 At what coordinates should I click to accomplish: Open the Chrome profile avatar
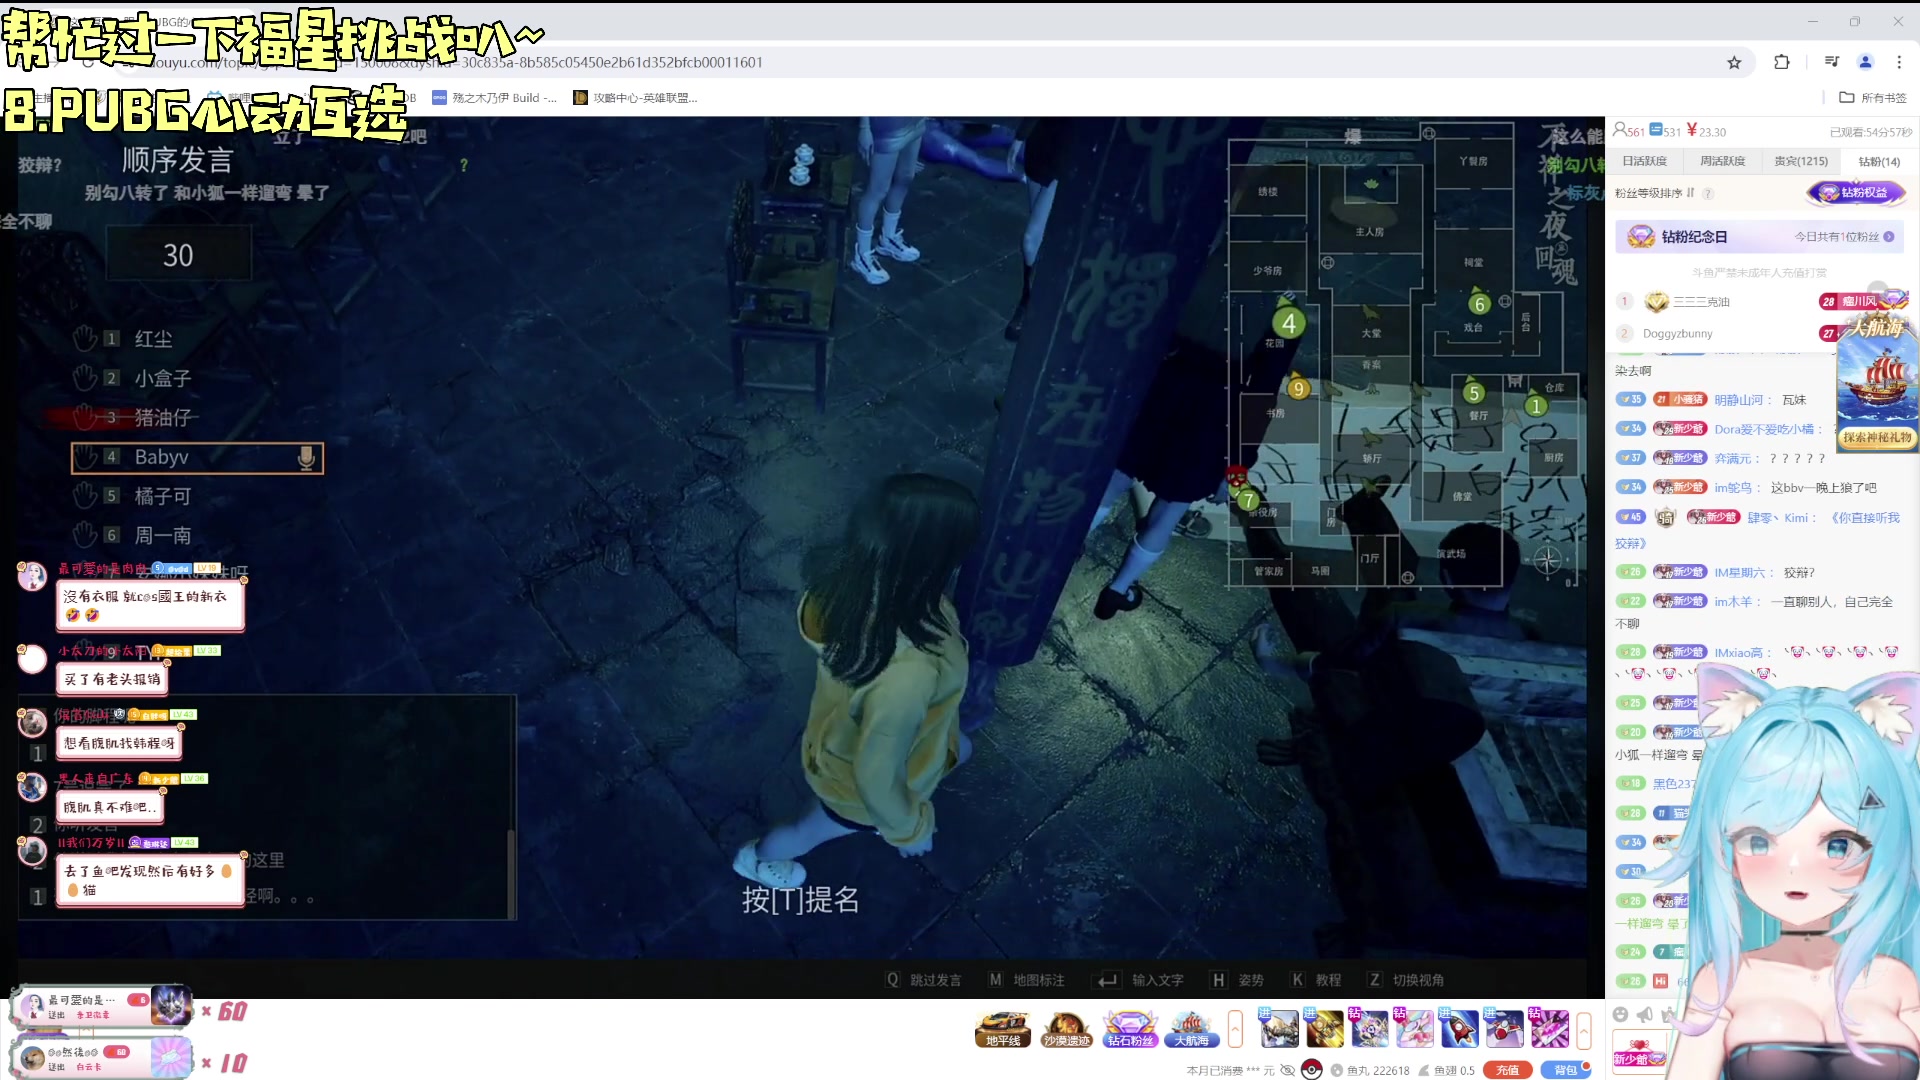(1865, 62)
